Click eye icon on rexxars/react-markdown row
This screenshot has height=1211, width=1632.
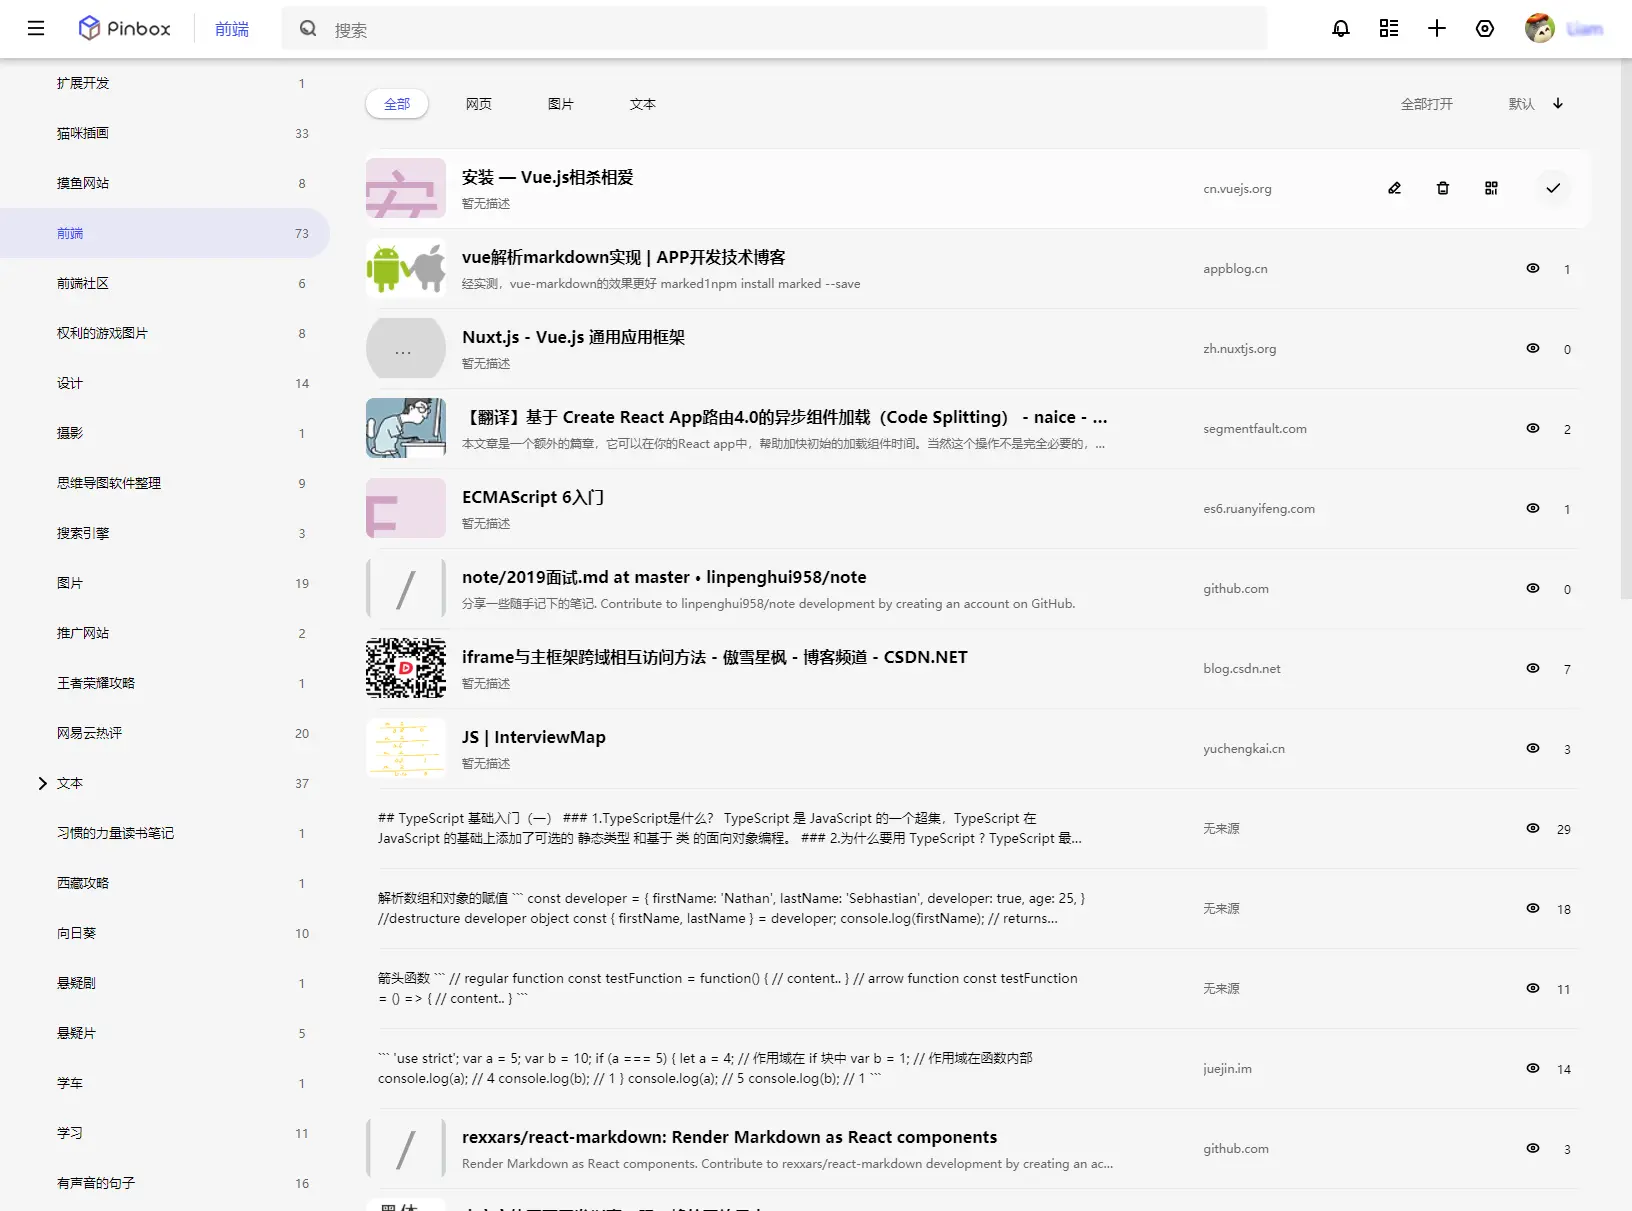tap(1533, 1148)
